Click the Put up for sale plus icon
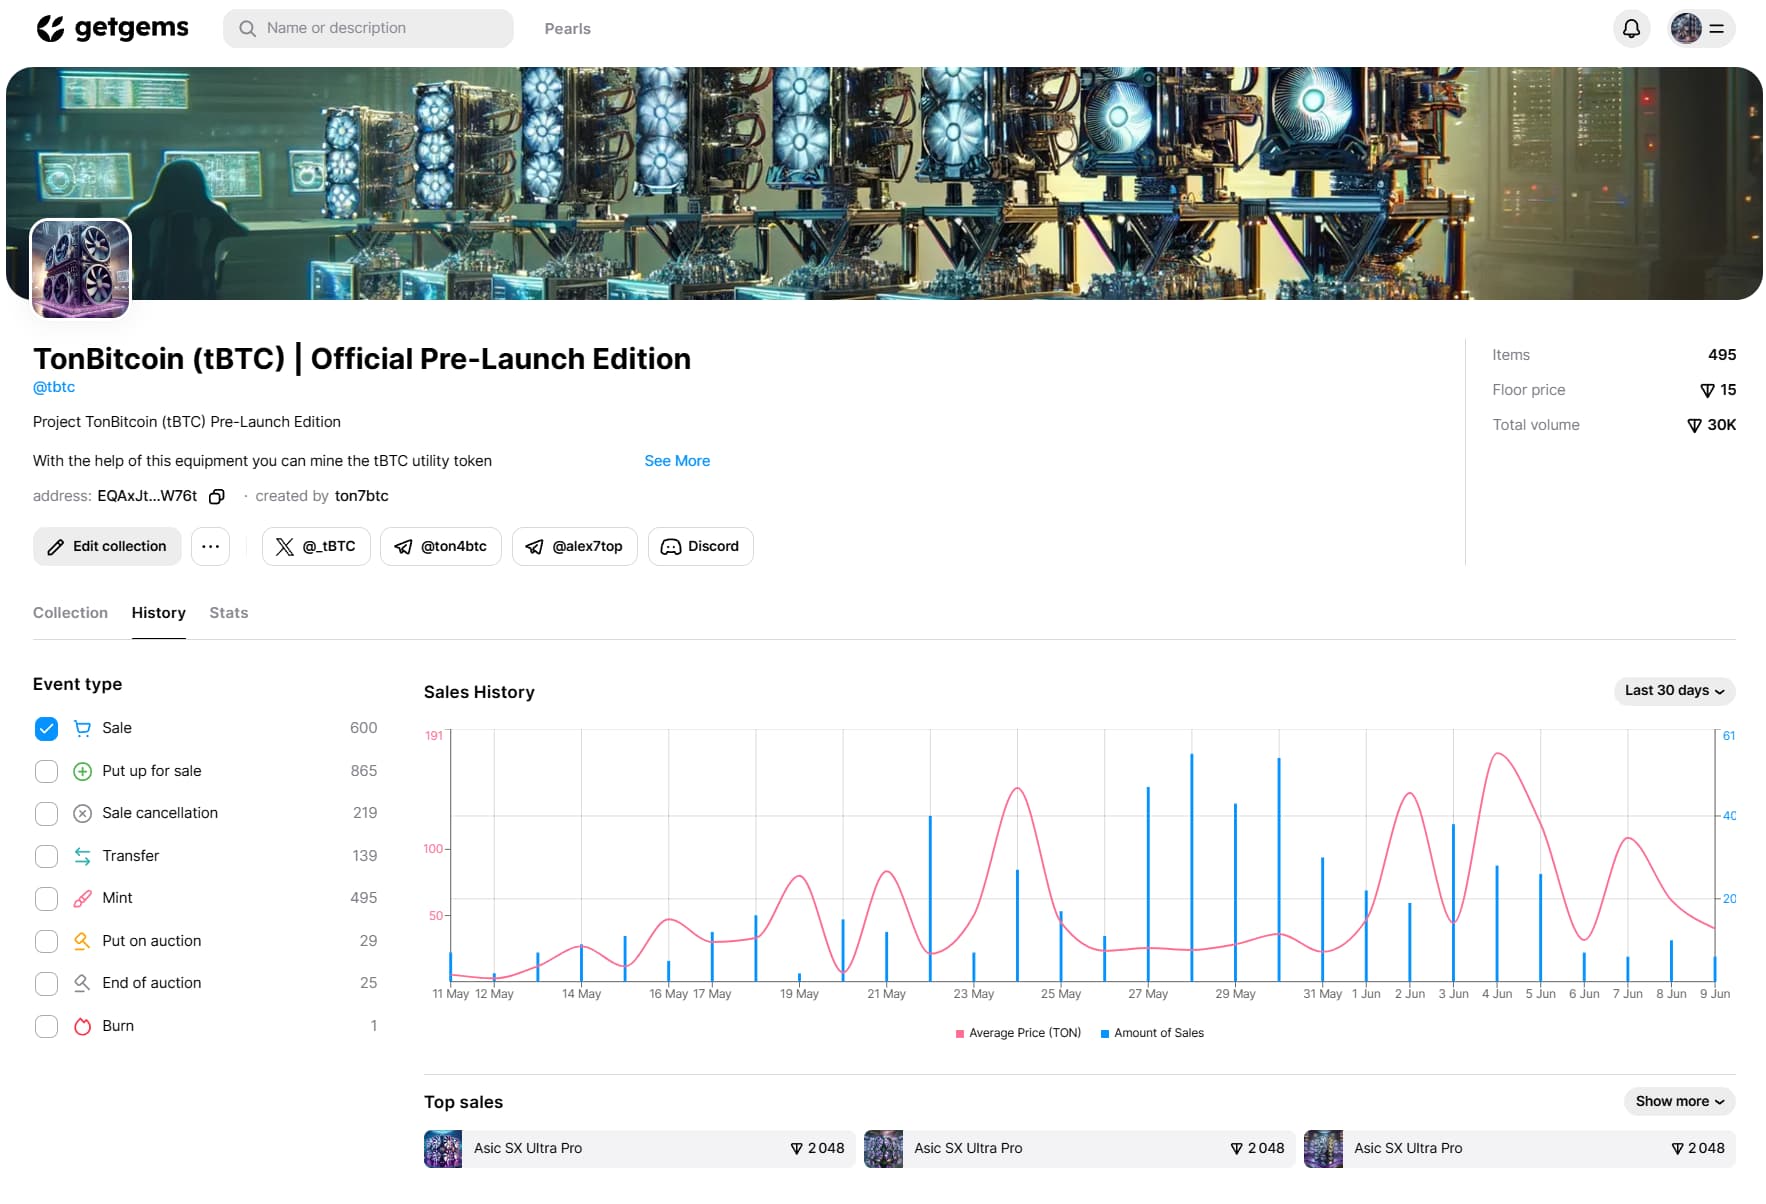 (x=83, y=771)
